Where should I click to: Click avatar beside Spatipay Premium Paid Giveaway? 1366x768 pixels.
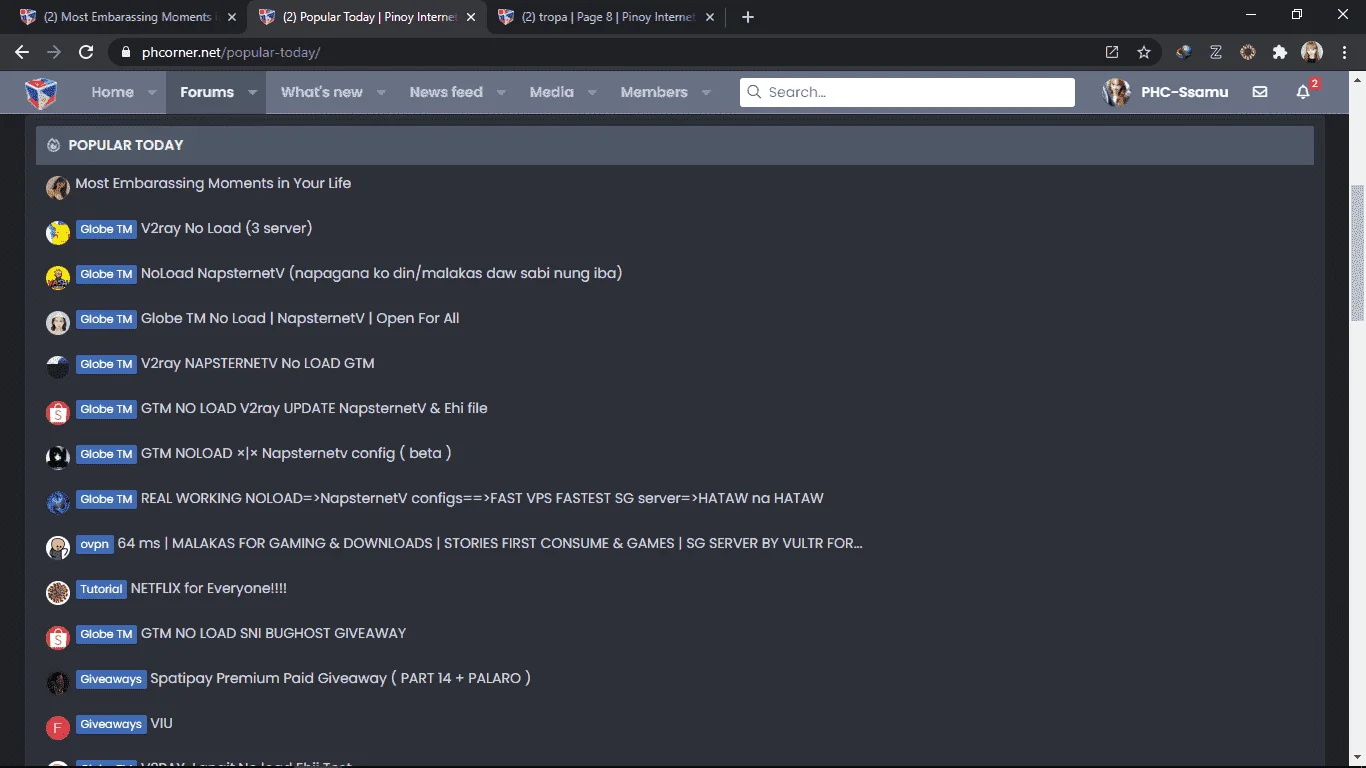(x=58, y=682)
